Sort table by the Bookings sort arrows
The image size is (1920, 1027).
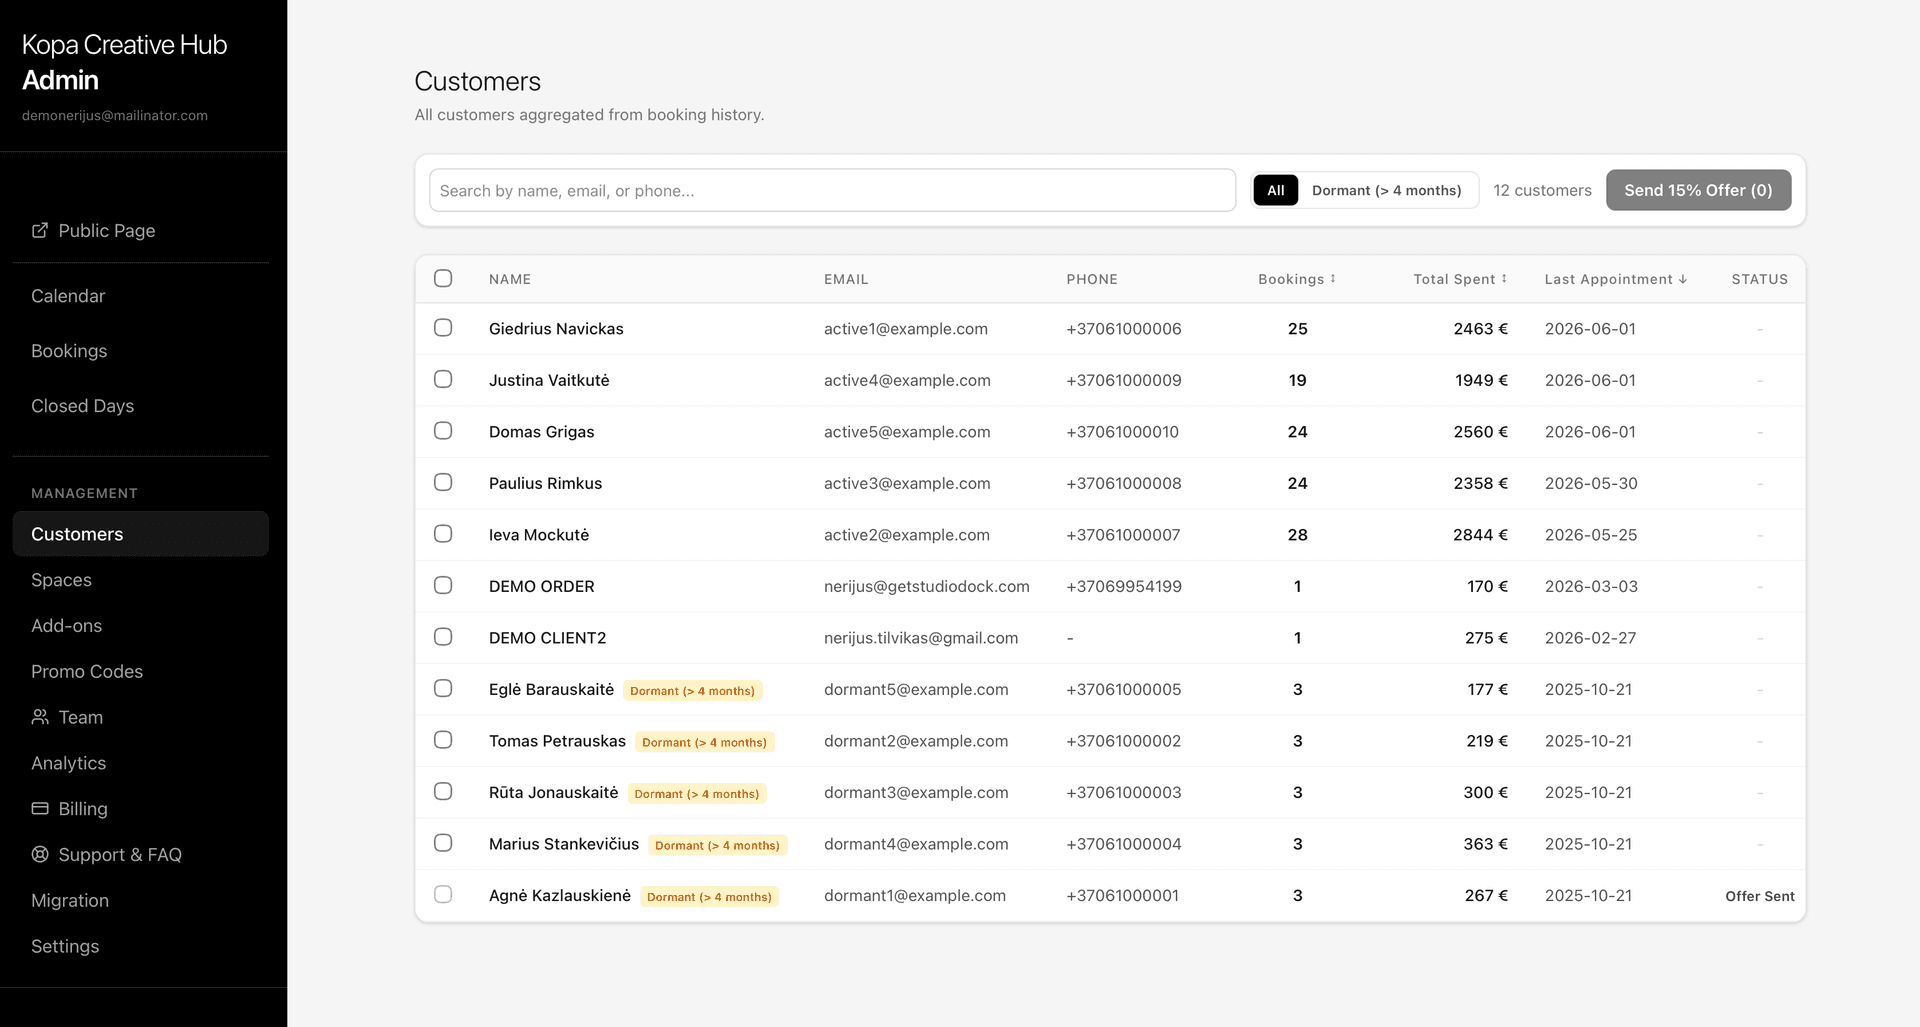(x=1333, y=279)
